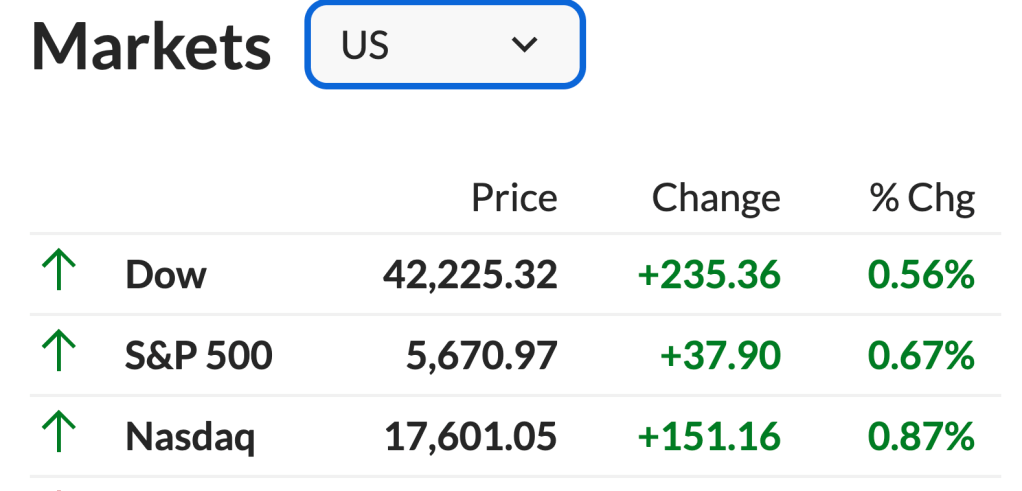This screenshot has width=1022, height=491.
Task: Select Nasdaq price 17,601.05
Action: tap(470, 437)
